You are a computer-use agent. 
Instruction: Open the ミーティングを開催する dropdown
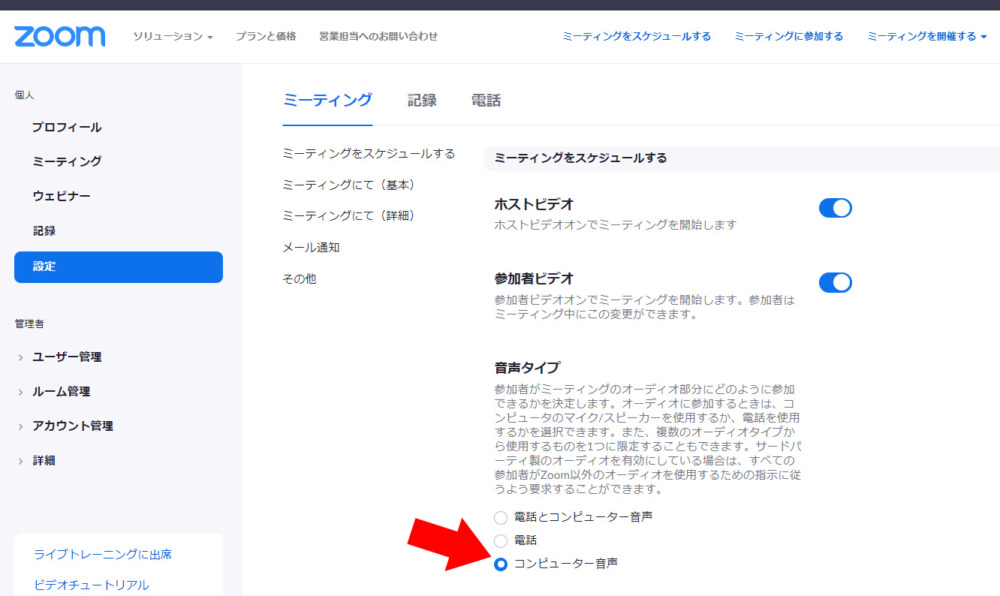pyautogui.click(x=926, y=36)
